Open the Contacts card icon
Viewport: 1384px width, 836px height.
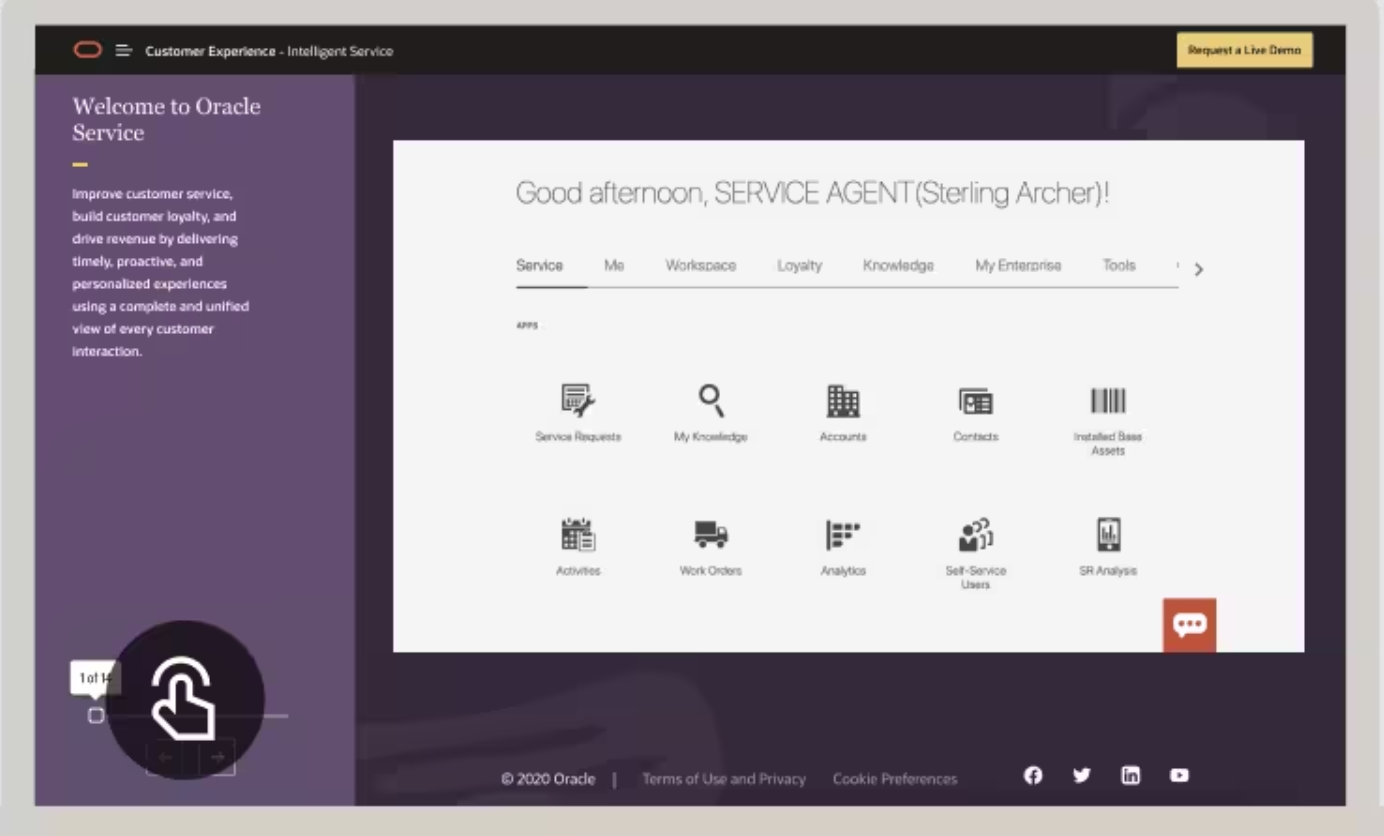pyautogui.click(x=975, y=401)
